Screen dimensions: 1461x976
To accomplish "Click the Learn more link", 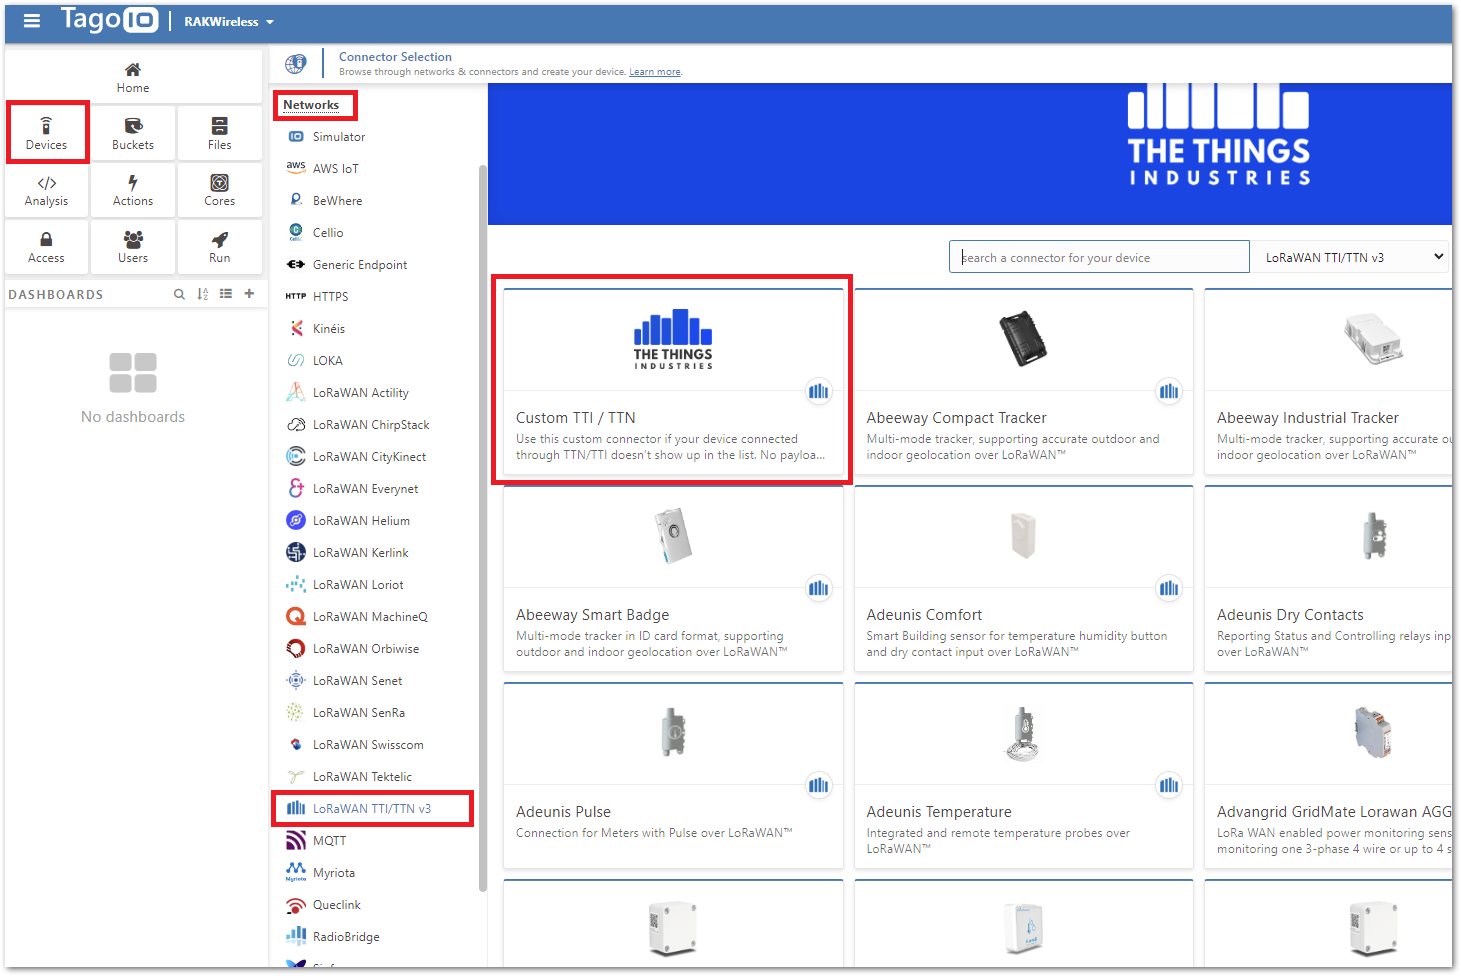I will [x=654, y=72].
